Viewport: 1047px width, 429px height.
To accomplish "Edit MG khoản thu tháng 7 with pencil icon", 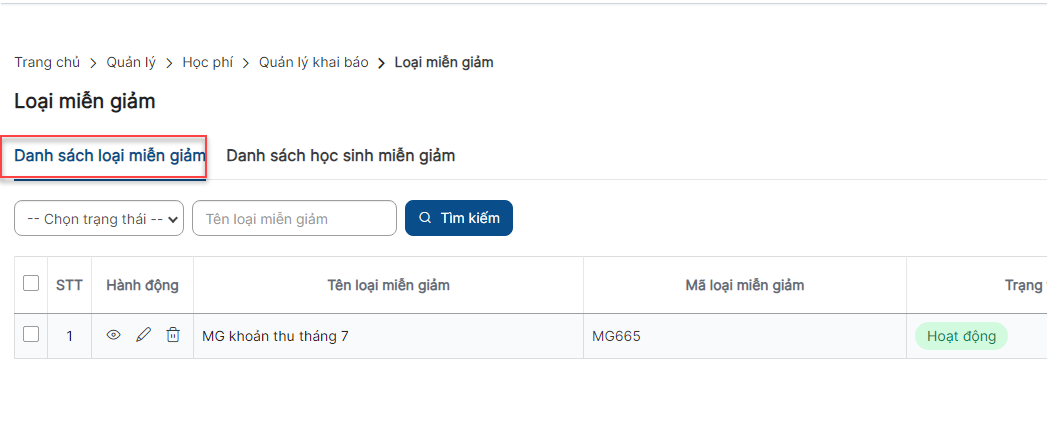I will 143,335.
